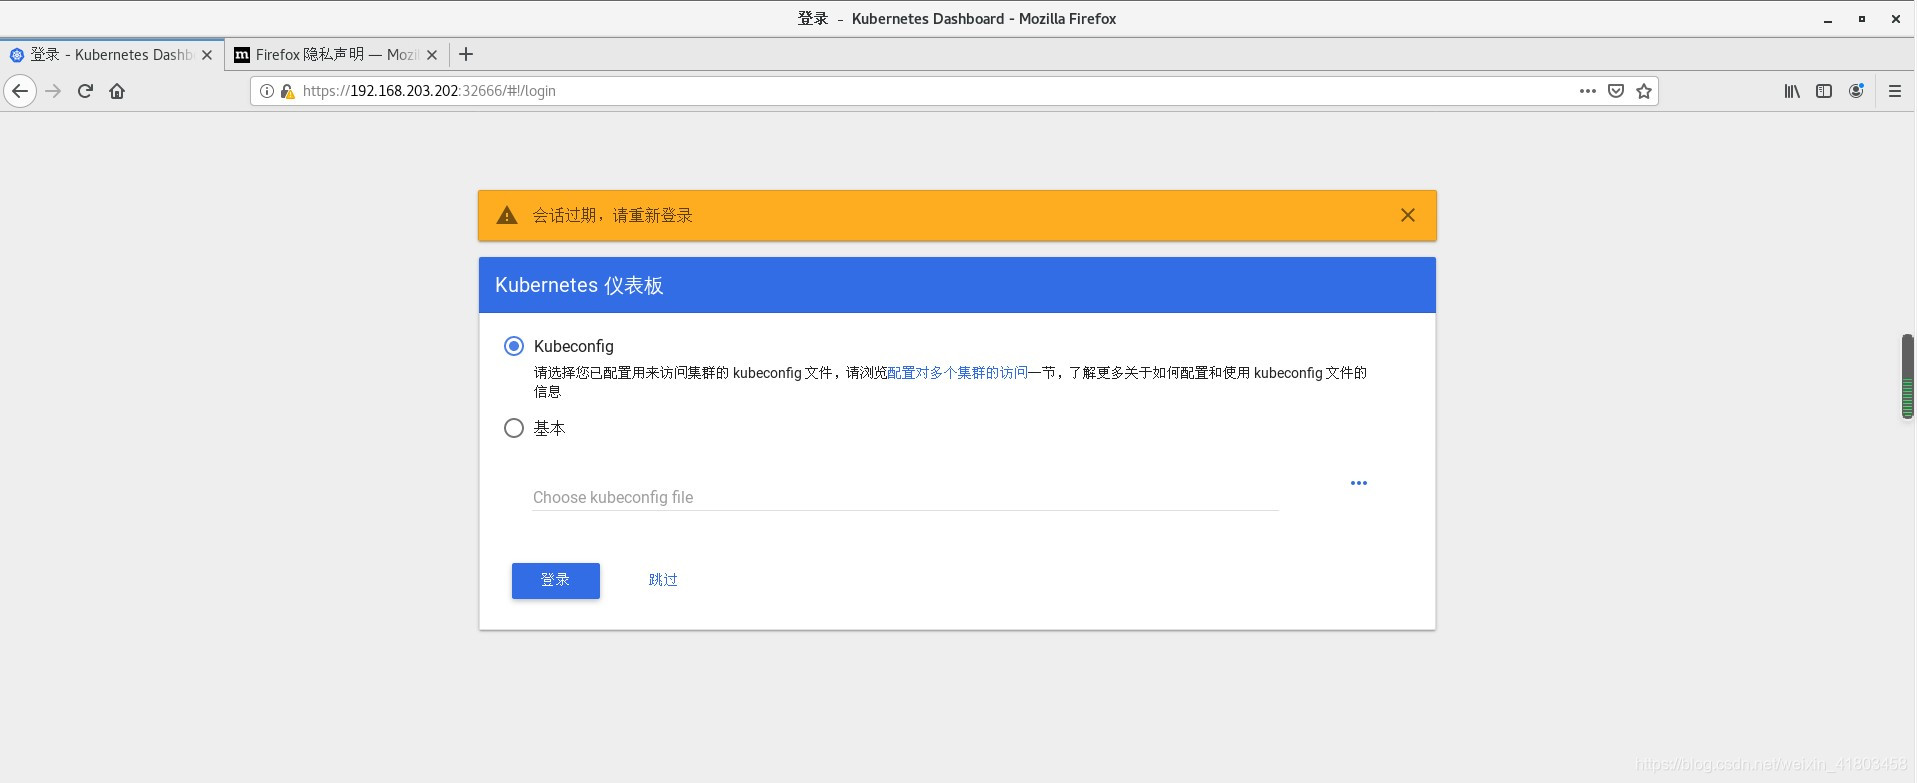Bookmark this page with star icon

1644,91
